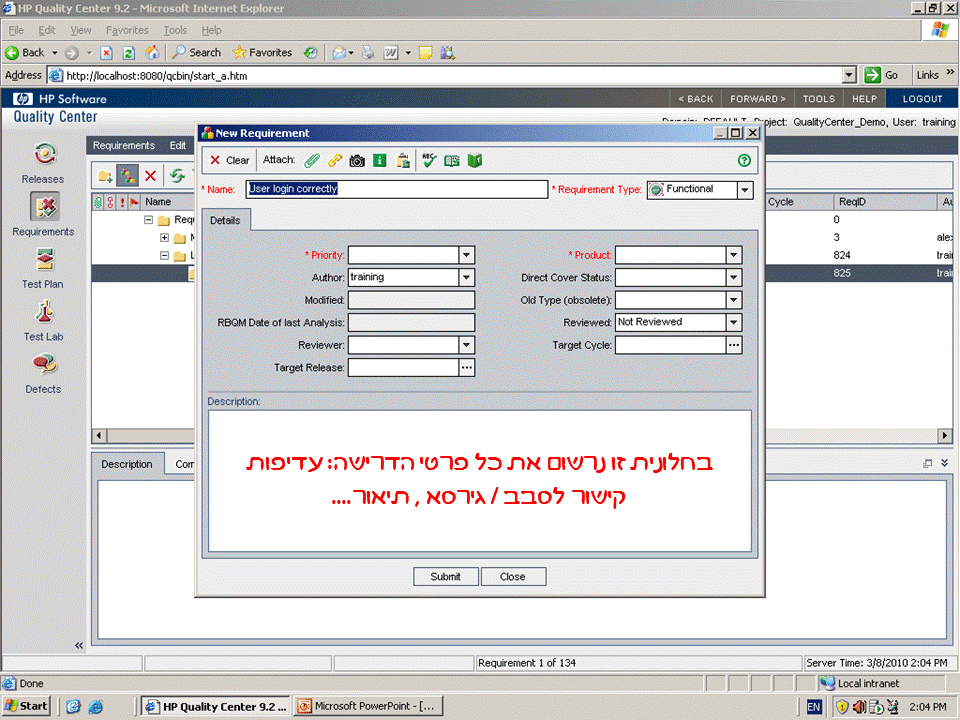Click the right scroll arrow of grid
The height and width of the screenshot is (720, 960).
pos(945,435)
